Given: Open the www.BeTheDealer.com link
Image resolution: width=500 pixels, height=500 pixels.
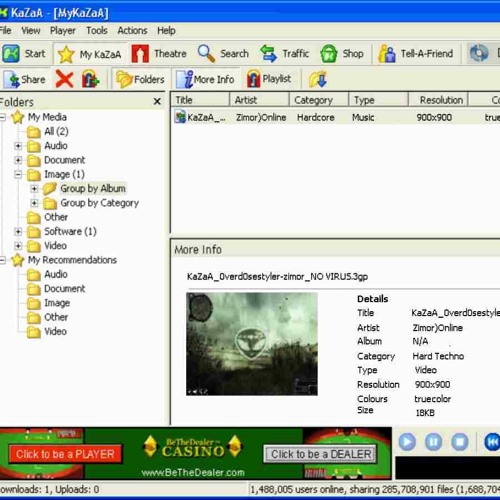Looking at the screenshot, I should tap(193, 472).
